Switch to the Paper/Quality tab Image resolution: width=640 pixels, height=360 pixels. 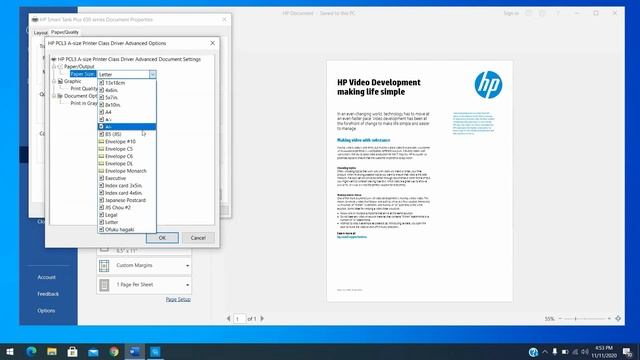(64, 32)
